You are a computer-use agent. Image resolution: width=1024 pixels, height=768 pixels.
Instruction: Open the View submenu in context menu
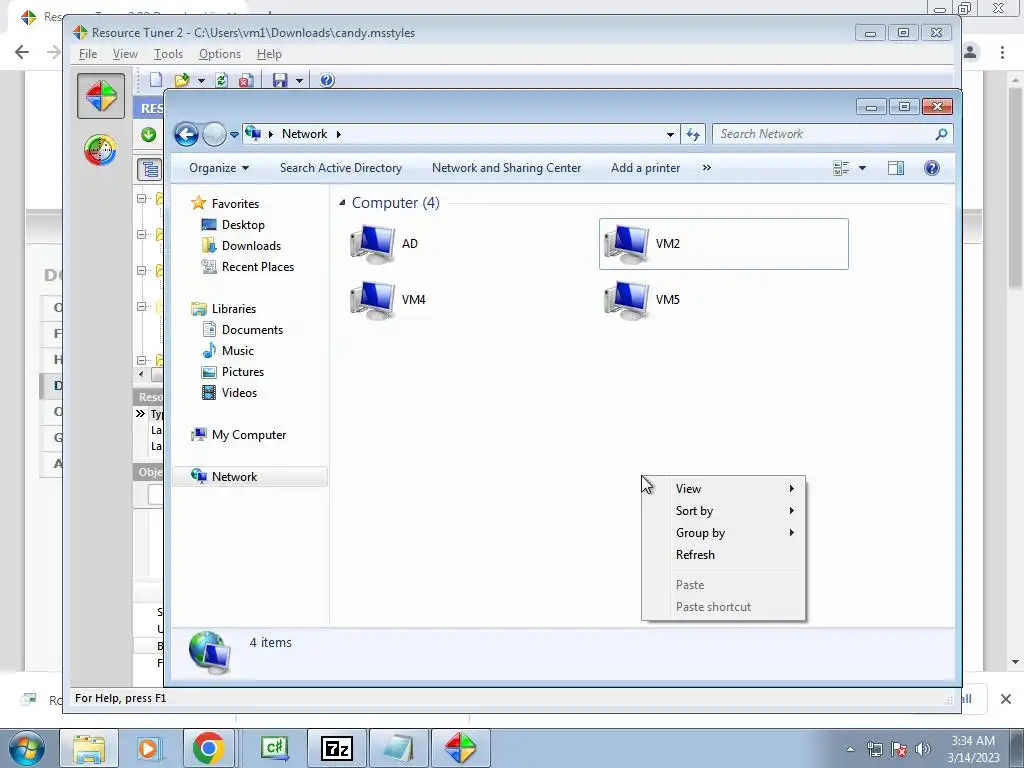pos(724,488)
